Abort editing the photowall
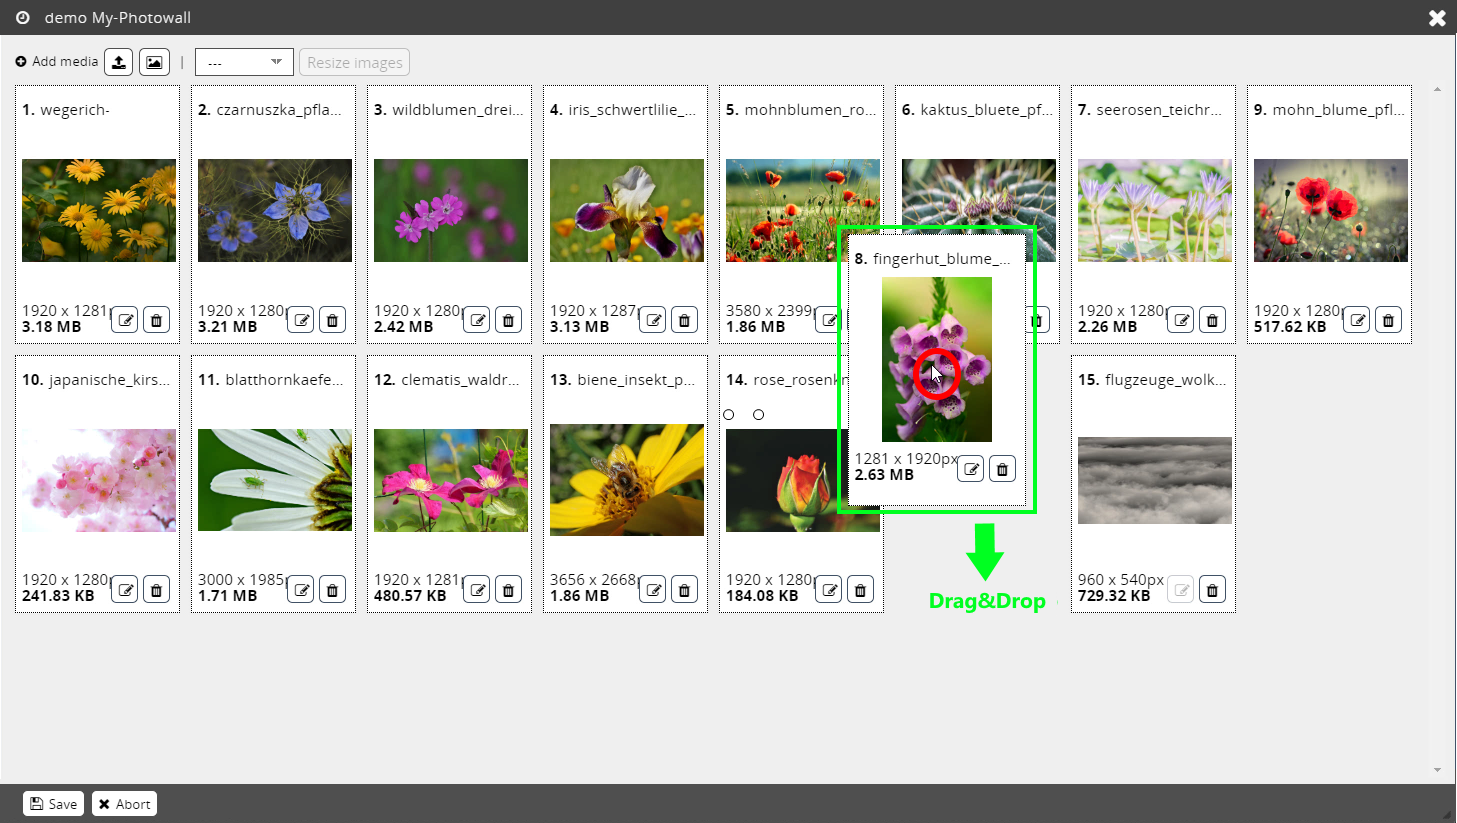The image size is (1457, 823). 125,804
